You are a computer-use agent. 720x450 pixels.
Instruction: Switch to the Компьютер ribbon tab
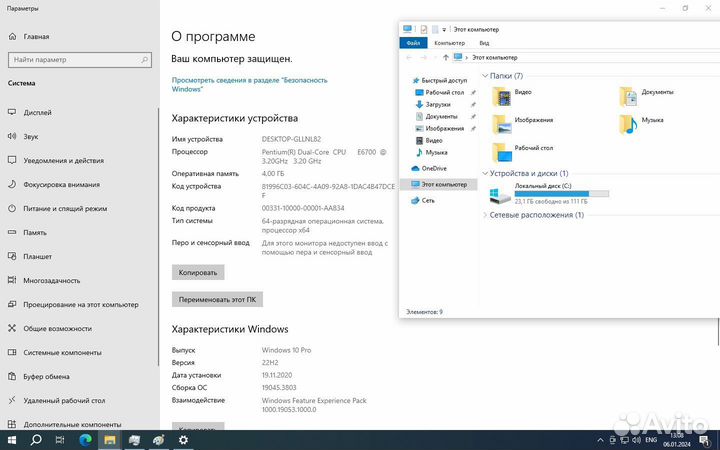pos(450,43)
